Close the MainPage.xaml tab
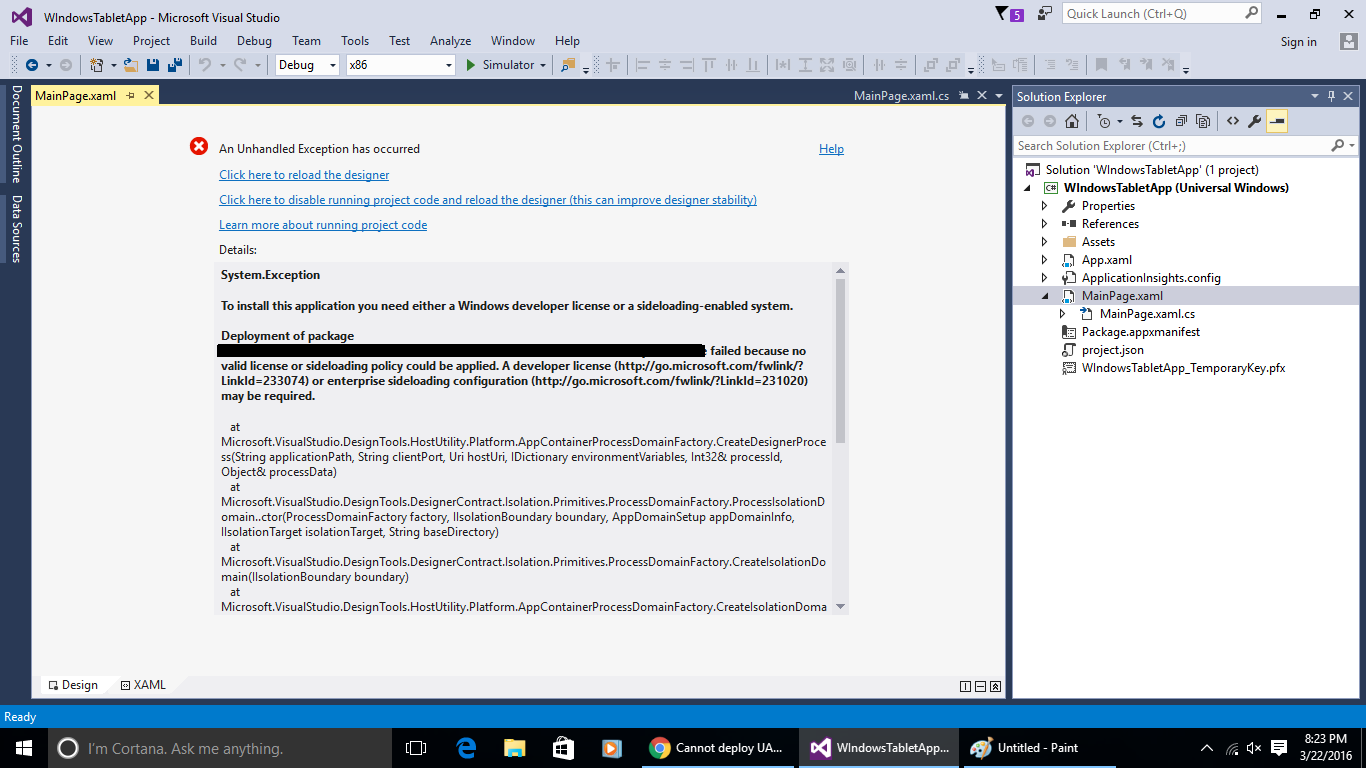The image size is (1366, 768). (x=149, y=96)
